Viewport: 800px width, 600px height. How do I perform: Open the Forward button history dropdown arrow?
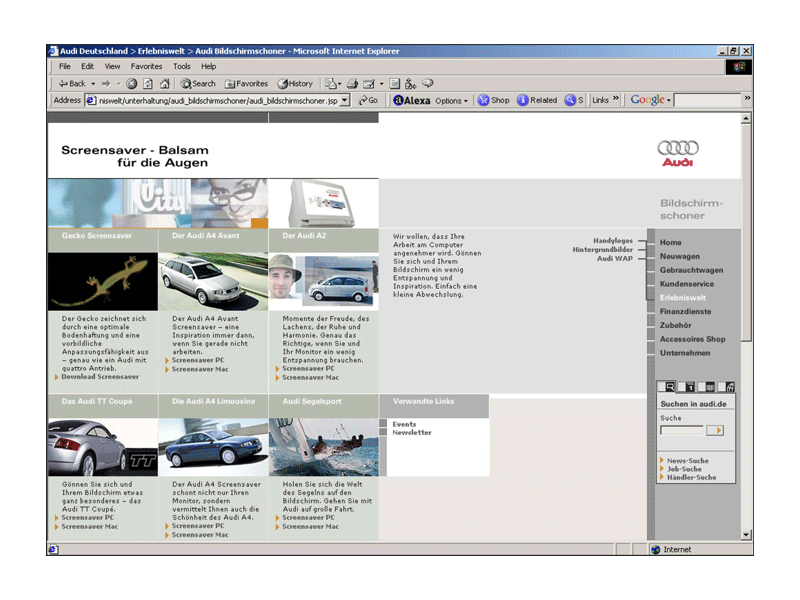pyautogui.click(x=118, y=84)
